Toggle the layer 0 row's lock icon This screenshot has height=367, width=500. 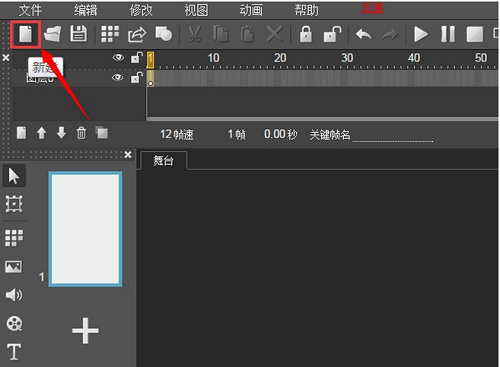137,78
